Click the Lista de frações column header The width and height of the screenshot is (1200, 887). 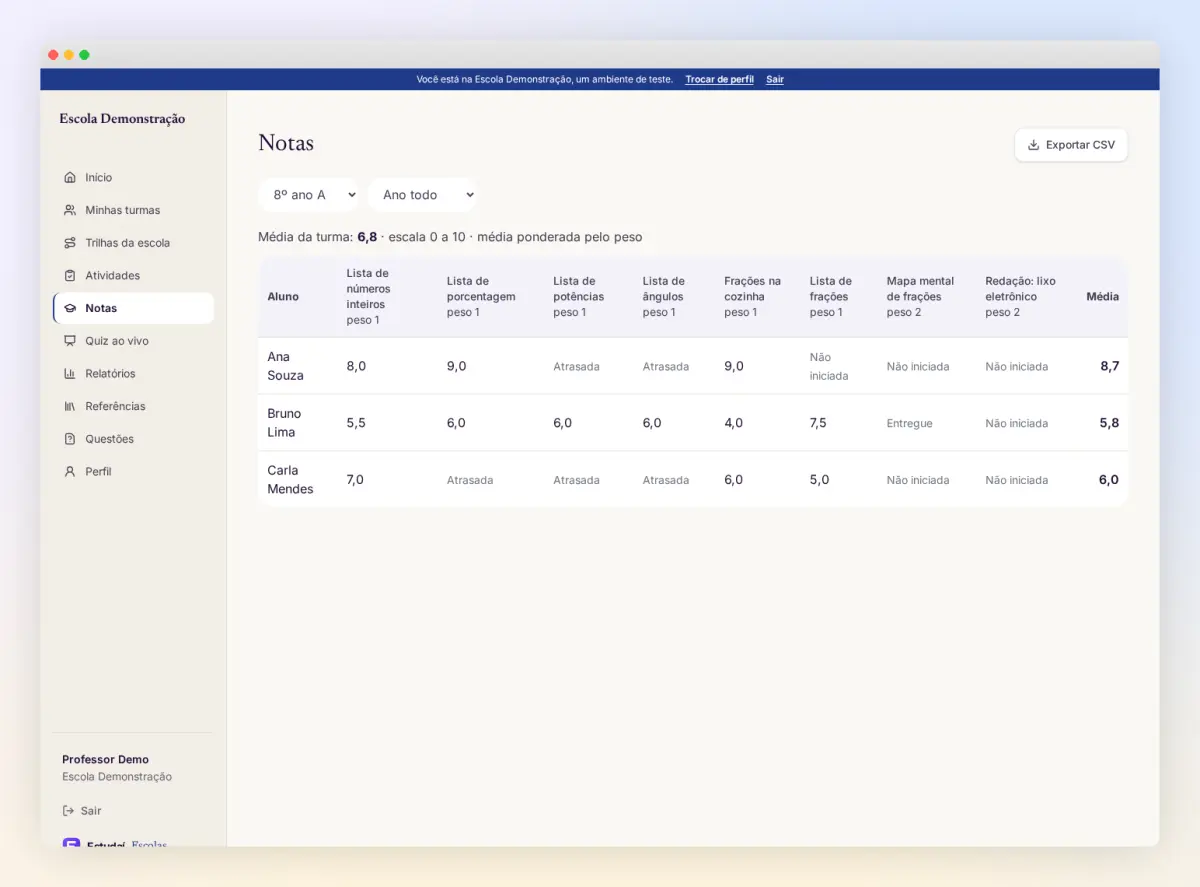tap(830, 296)
